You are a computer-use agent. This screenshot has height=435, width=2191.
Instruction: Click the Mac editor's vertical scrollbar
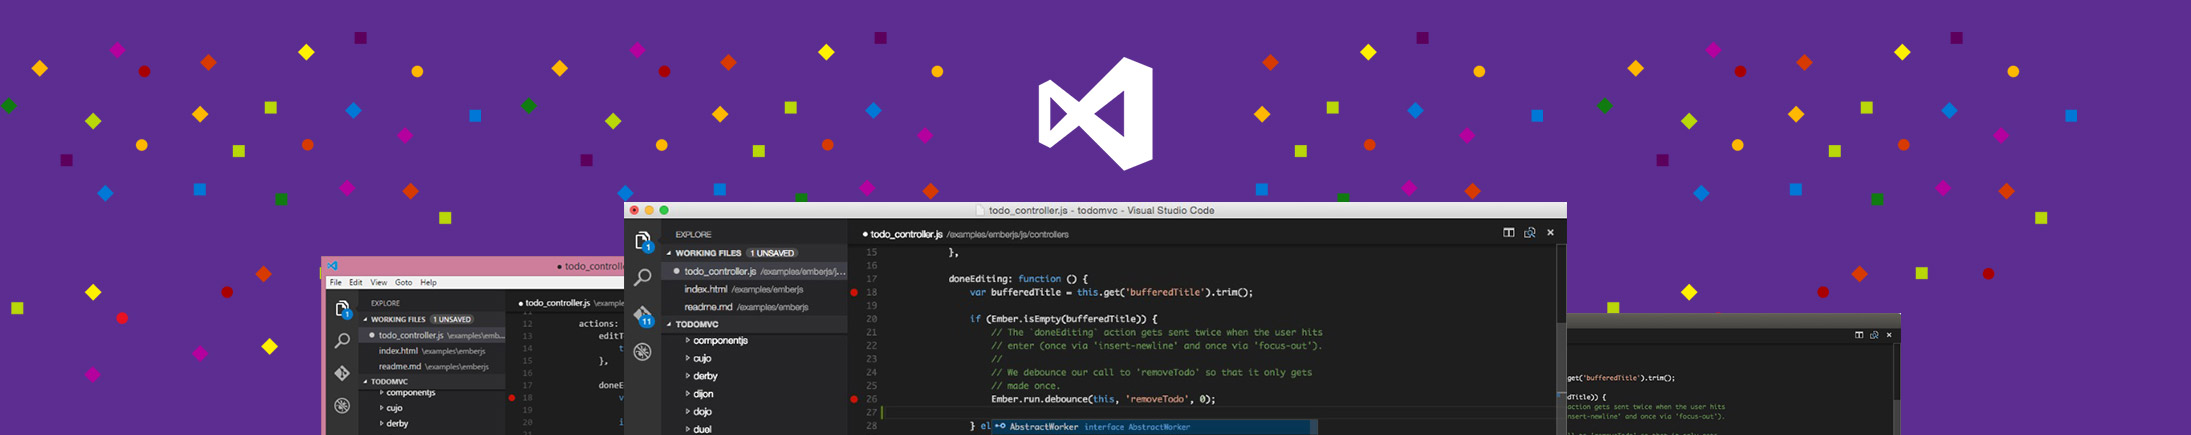pos(1561,340)
